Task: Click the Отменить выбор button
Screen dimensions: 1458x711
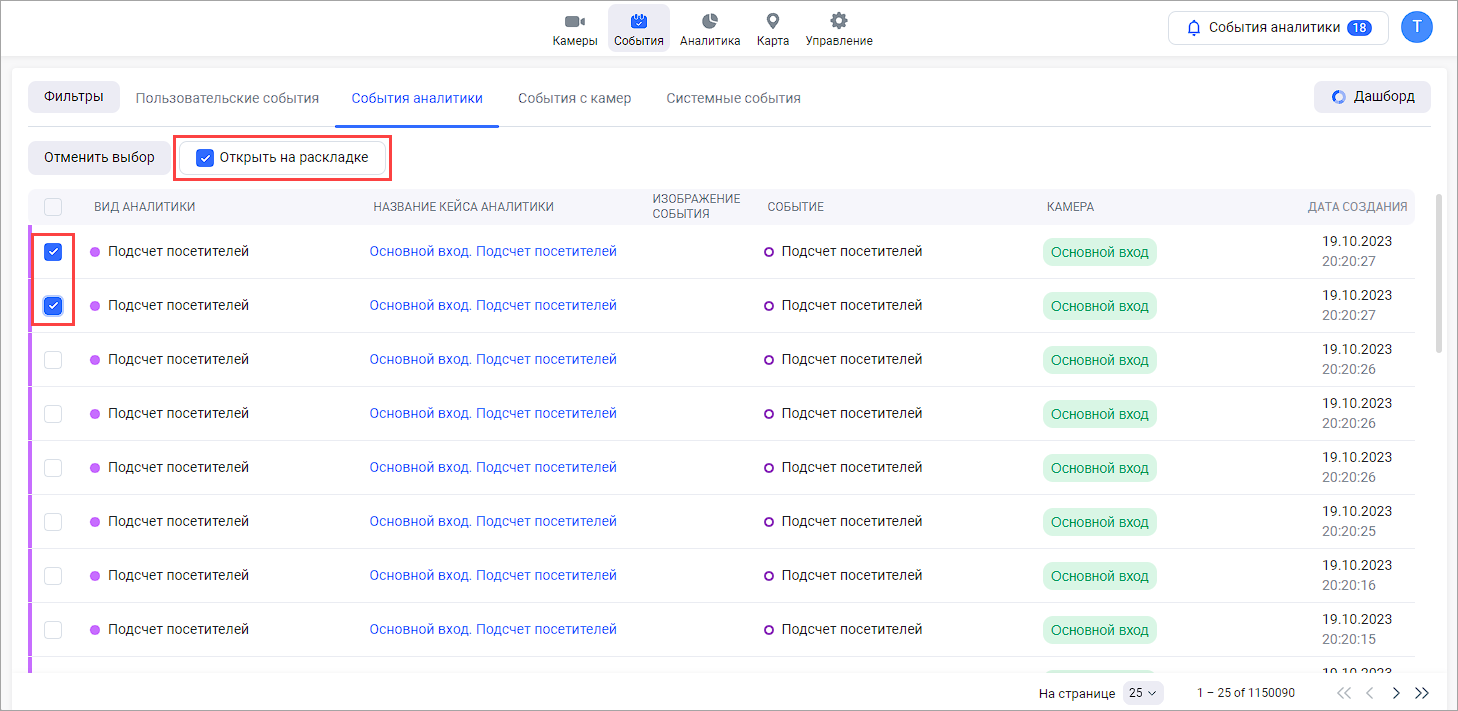Action: 99,158
